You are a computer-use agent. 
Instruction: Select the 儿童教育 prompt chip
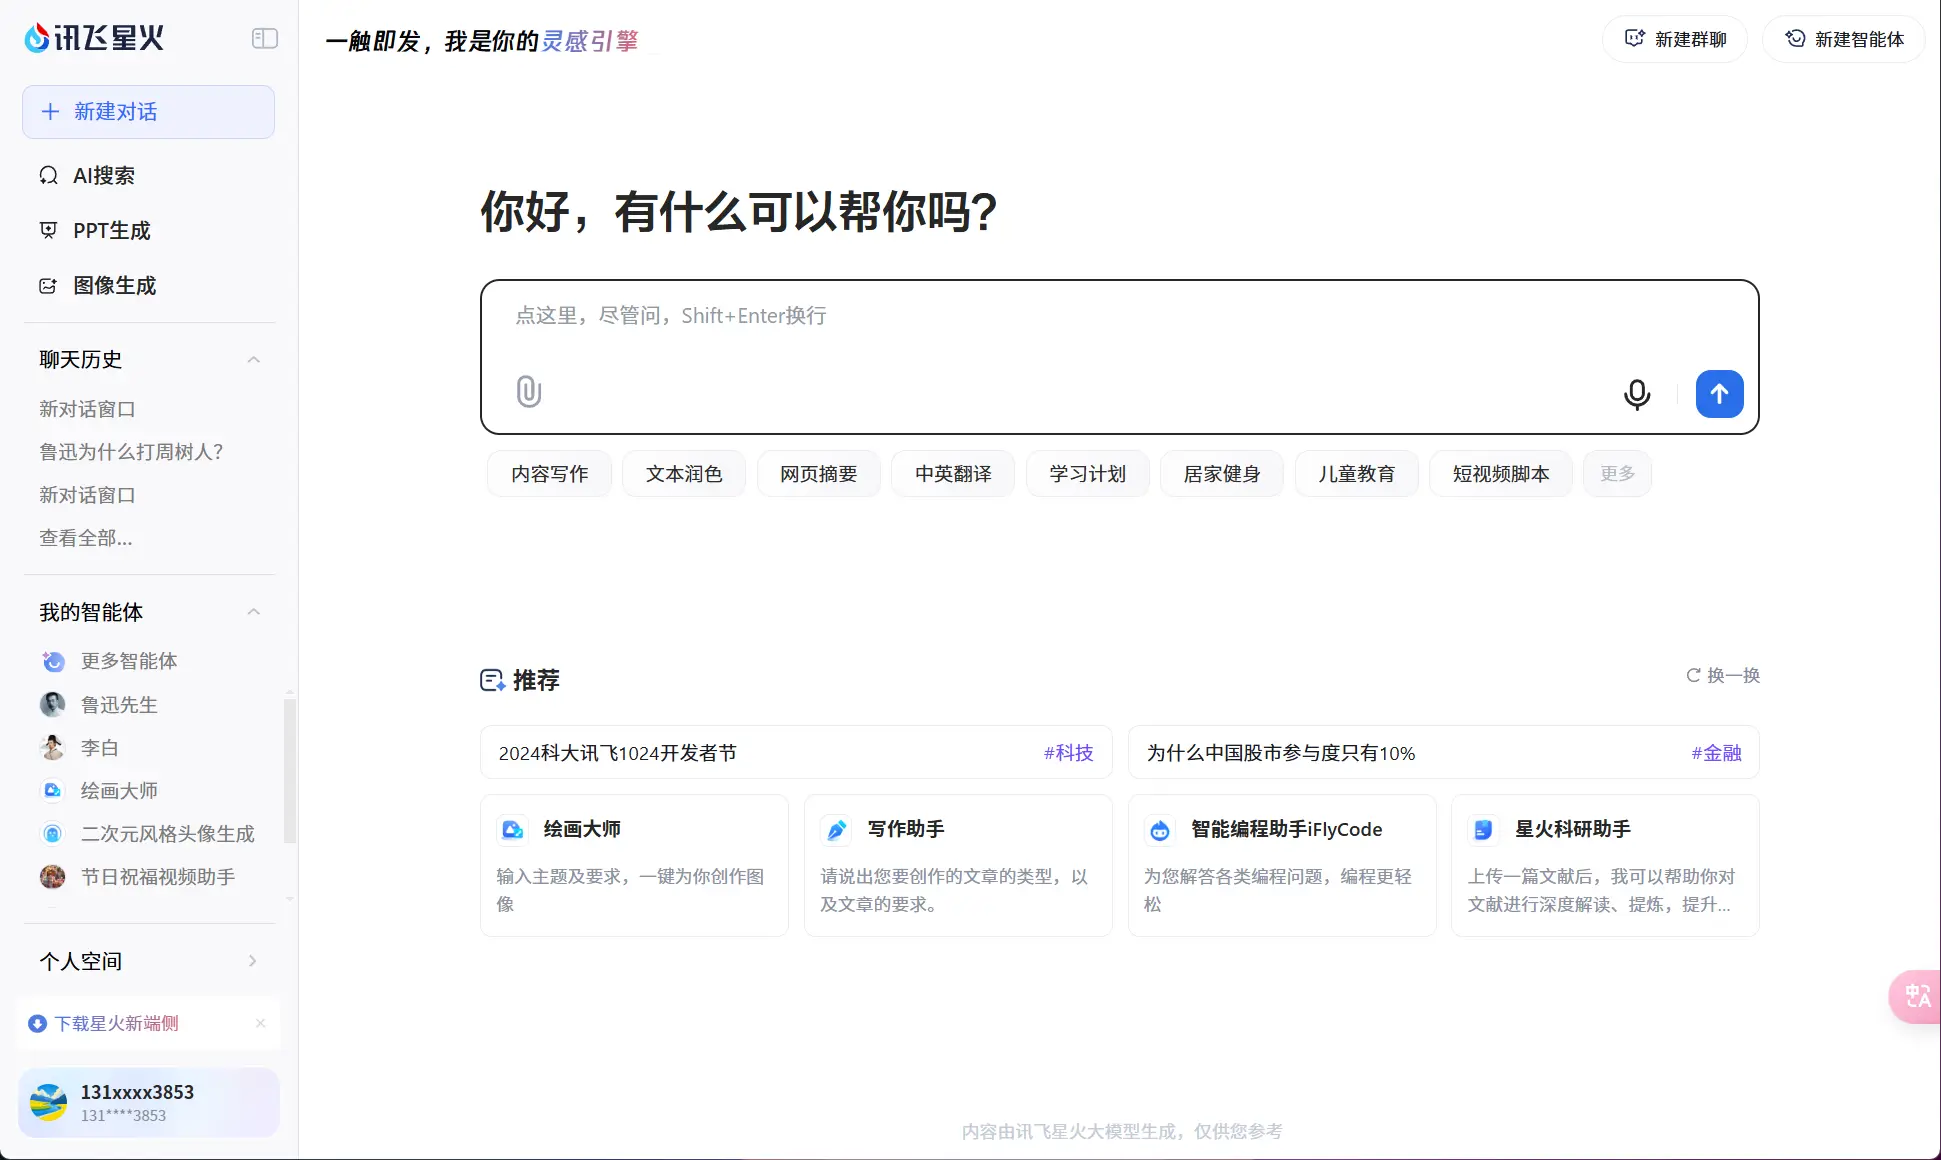[x=1357, y=474]
